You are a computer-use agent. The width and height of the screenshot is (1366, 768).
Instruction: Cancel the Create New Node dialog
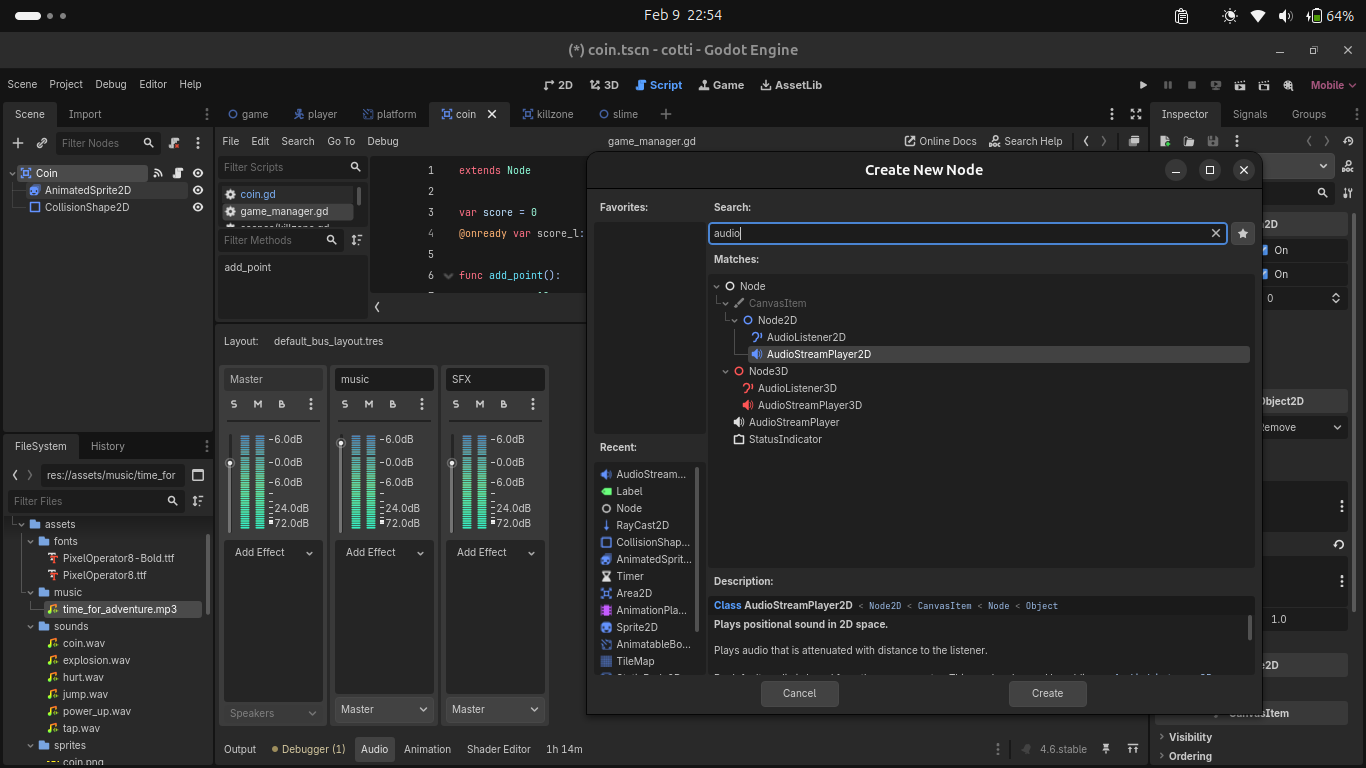click(x=799, y=693)
